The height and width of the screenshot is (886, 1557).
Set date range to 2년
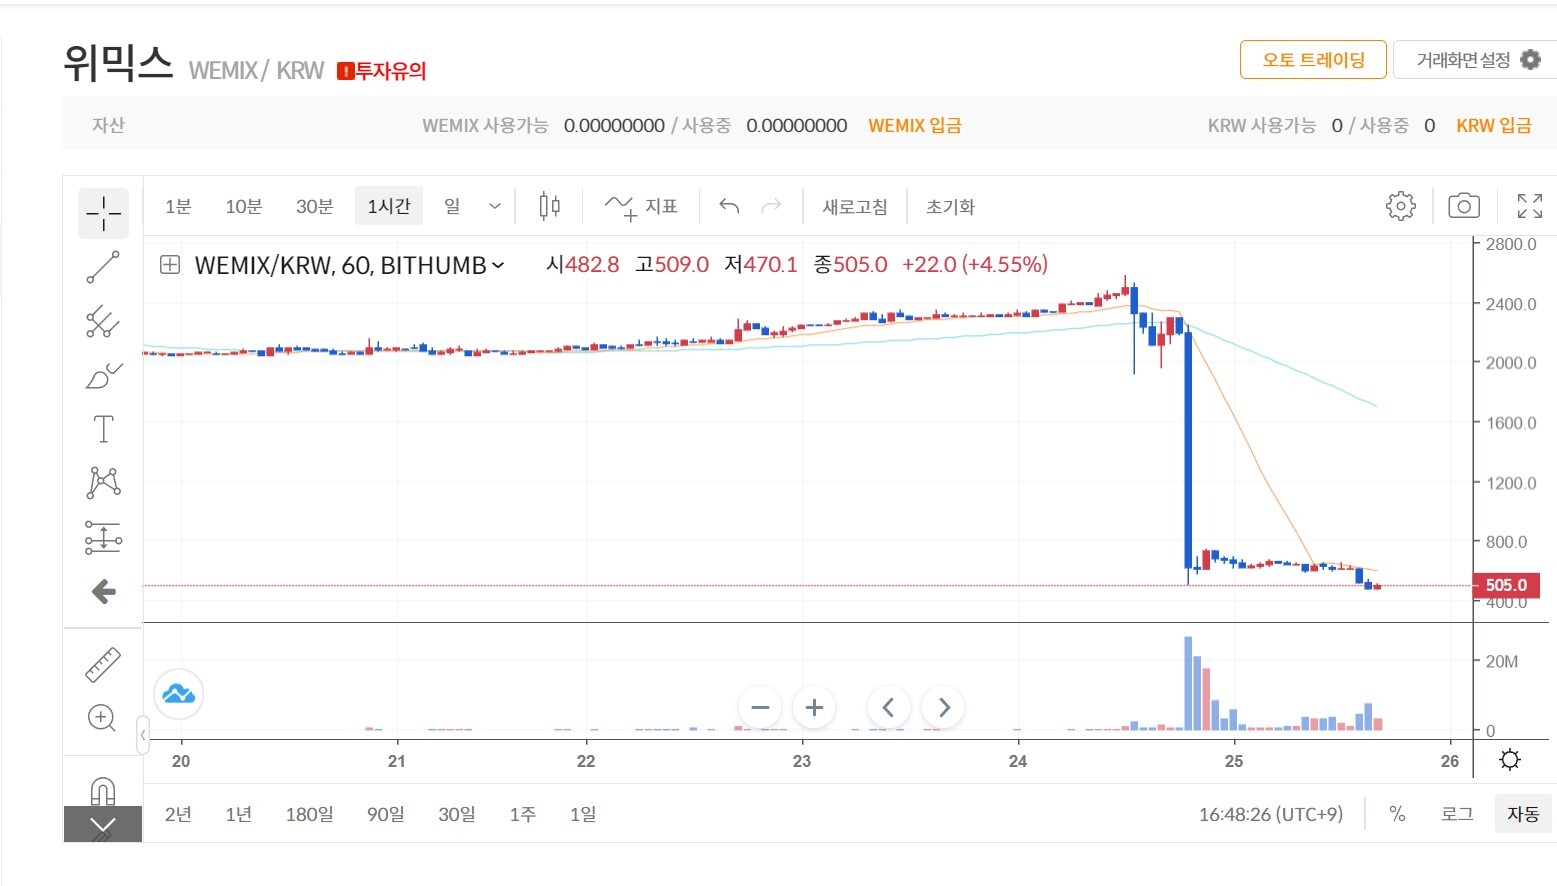[178, 814]
